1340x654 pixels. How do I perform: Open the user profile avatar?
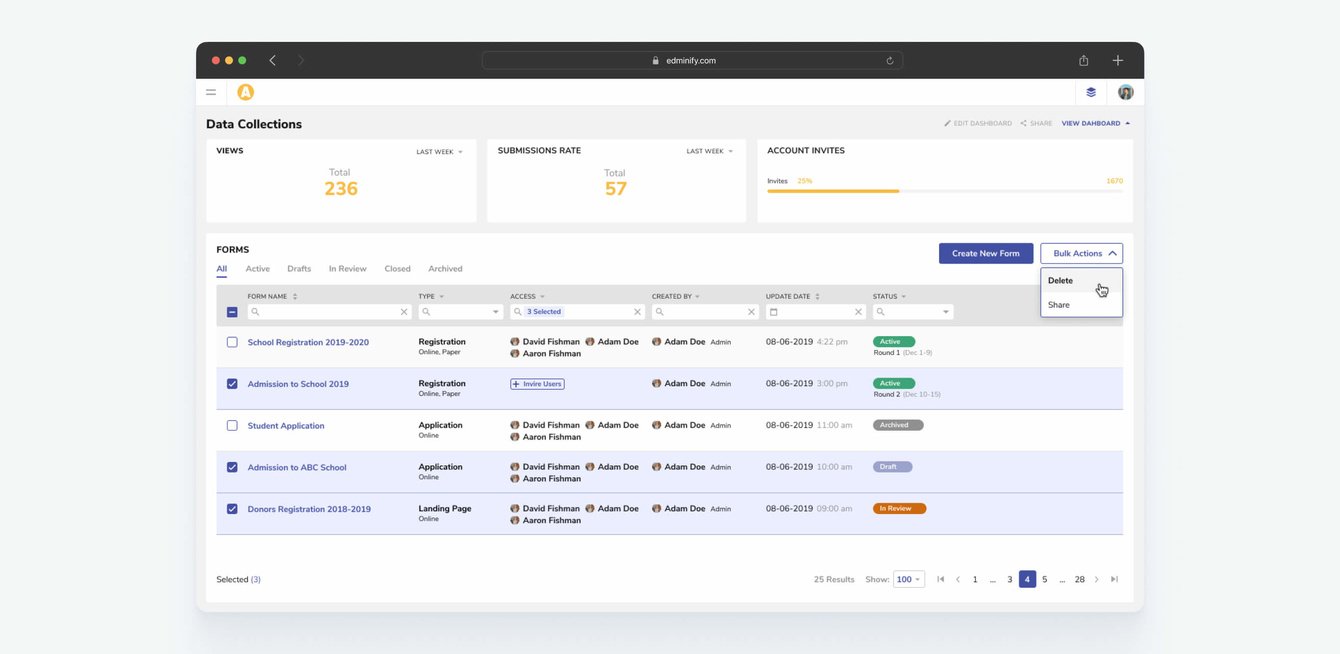[x=1126, y=92]
